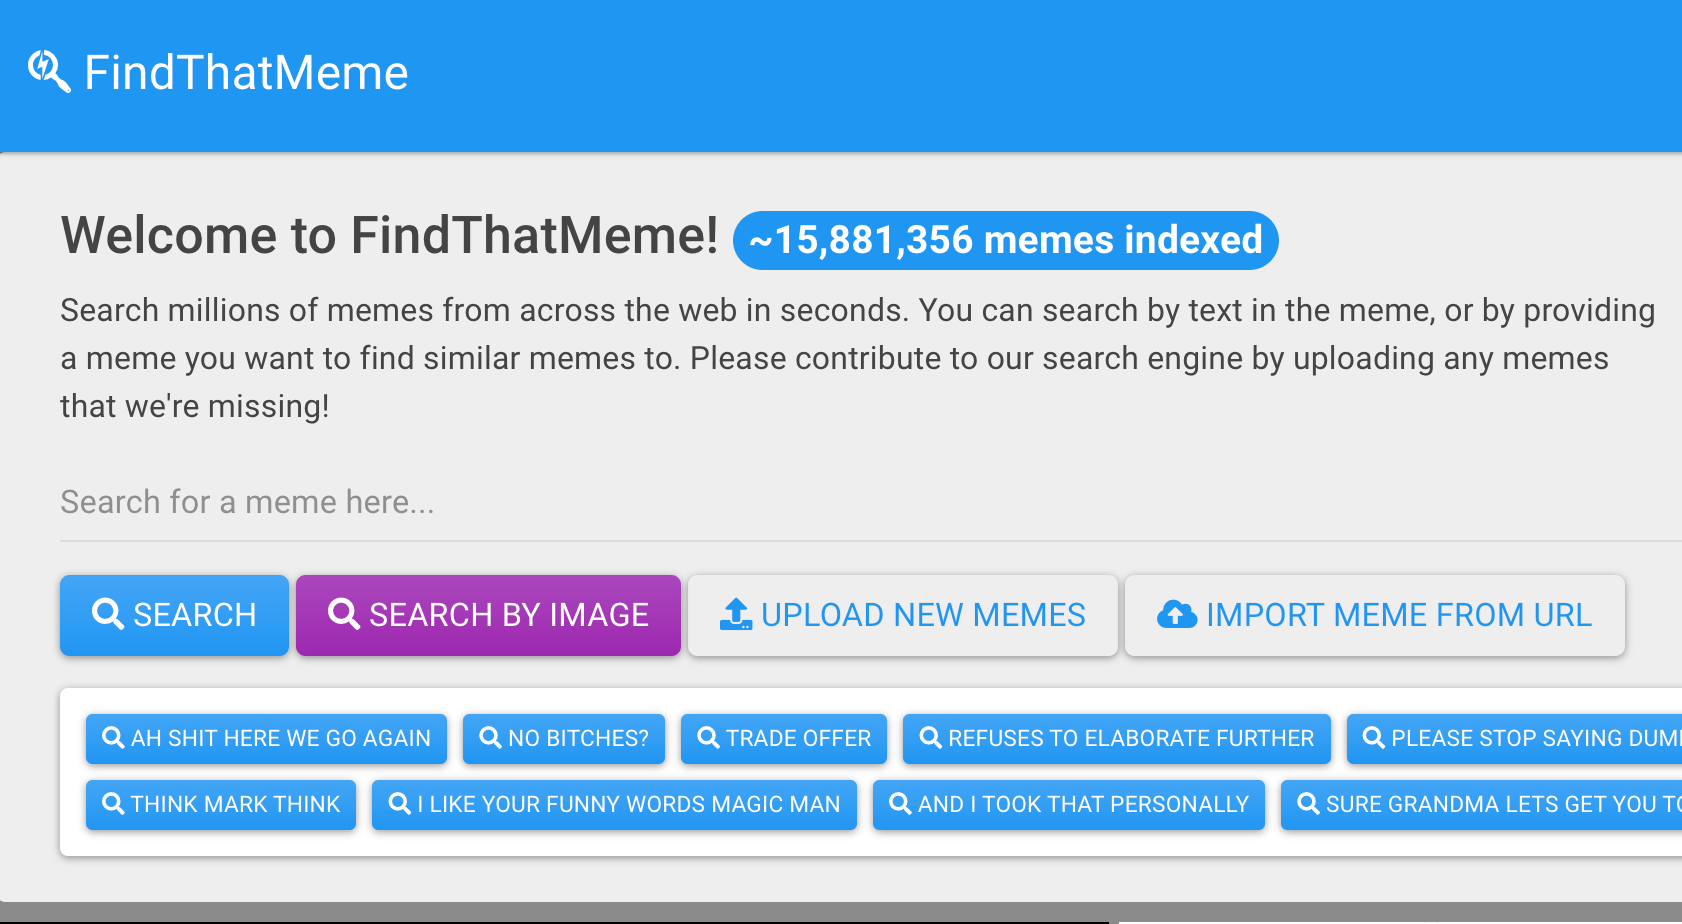The width and height of the screenshot is (1682, 924).
Task: Select the UPLOAD NEW MEMES button text
Action: coord(923,615)
